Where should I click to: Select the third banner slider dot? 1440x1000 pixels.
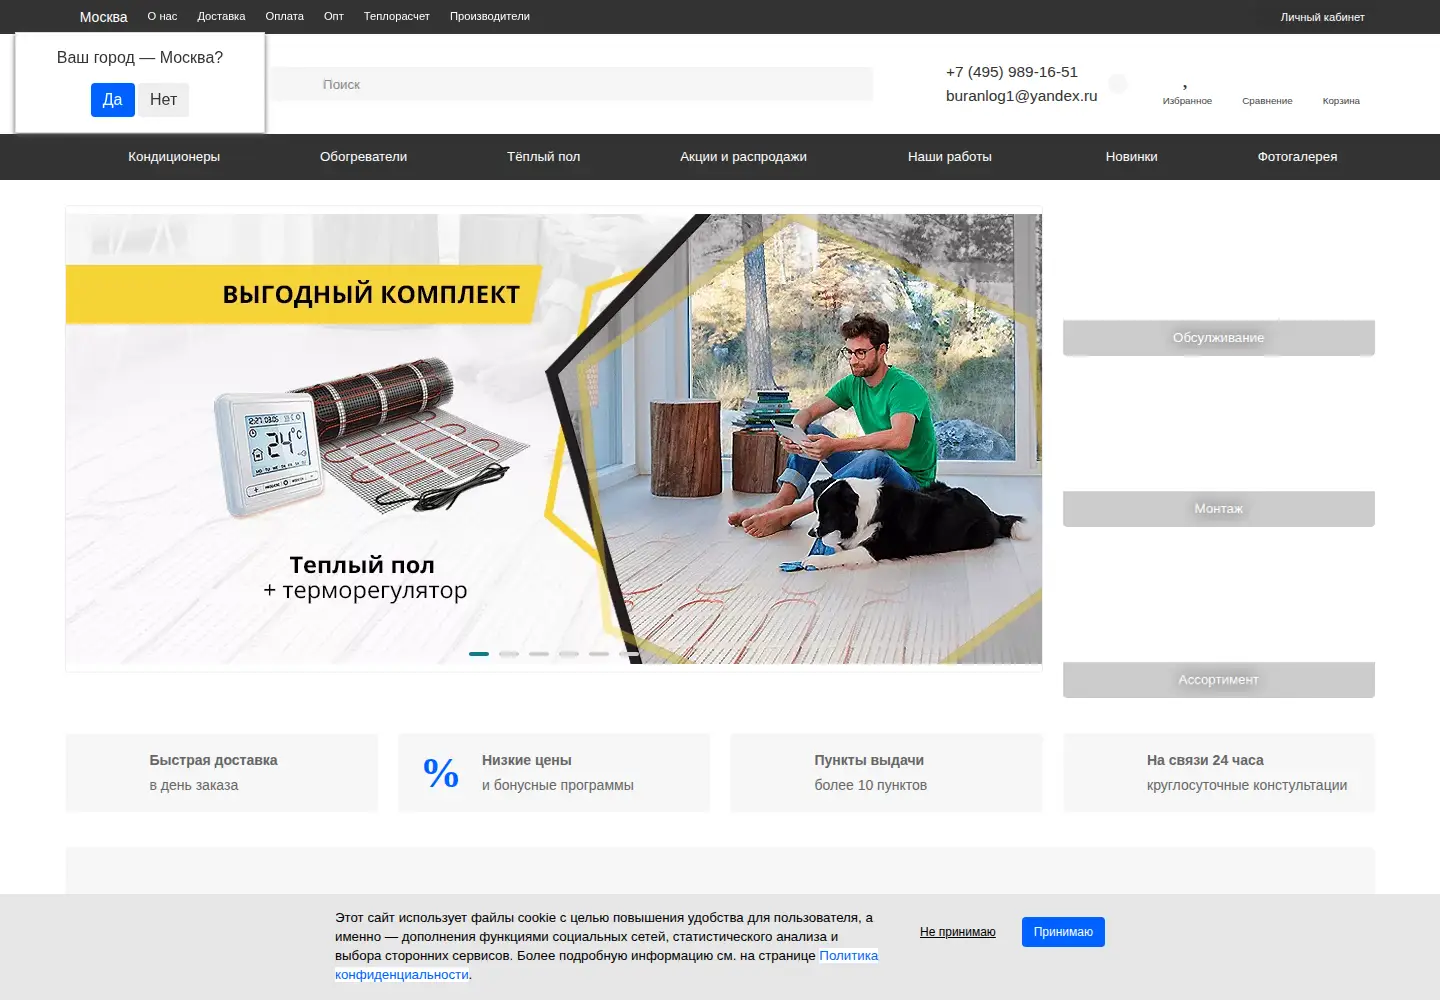(539, 654)
